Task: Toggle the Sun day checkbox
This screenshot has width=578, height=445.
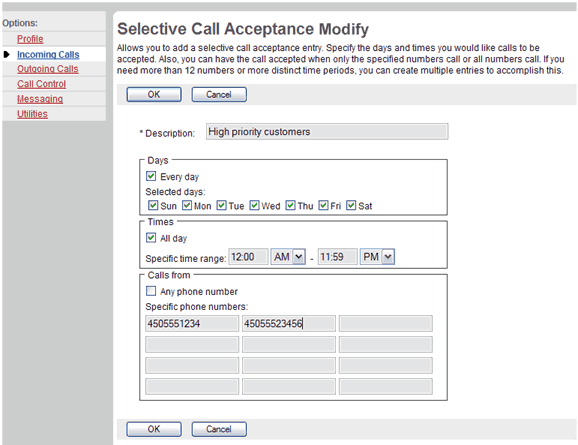Action: 153,205
